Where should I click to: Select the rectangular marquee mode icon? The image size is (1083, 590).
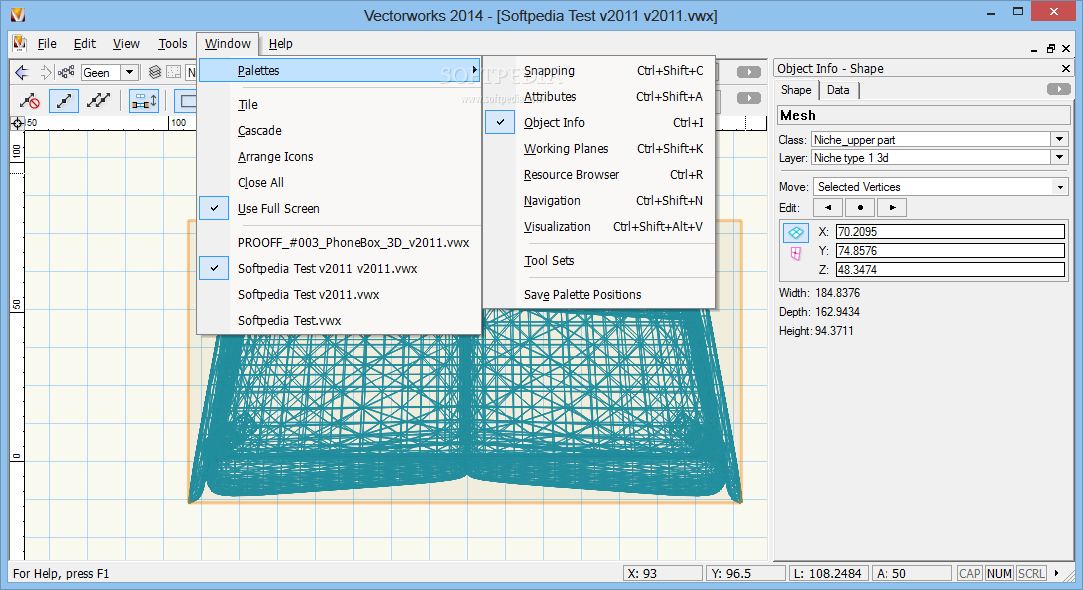(186, 101)
